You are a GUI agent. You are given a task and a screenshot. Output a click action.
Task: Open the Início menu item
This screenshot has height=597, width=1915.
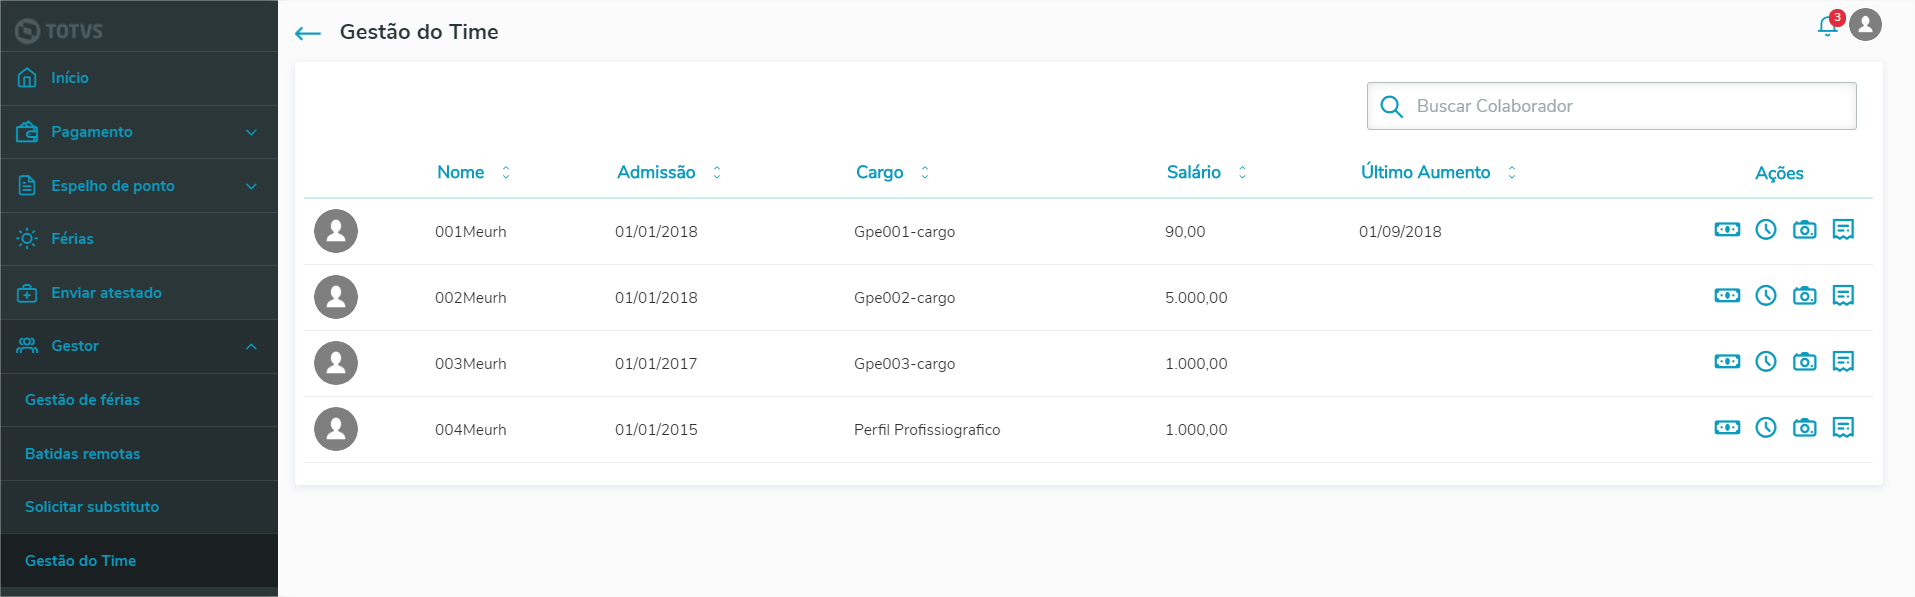(70, 78)
